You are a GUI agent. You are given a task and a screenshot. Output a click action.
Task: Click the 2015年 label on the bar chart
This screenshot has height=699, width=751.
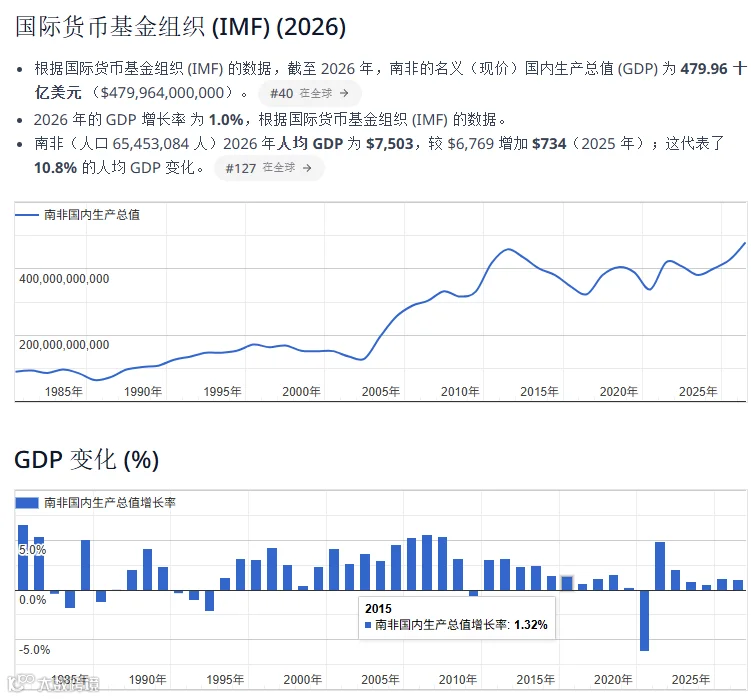[x=535, y=679]
